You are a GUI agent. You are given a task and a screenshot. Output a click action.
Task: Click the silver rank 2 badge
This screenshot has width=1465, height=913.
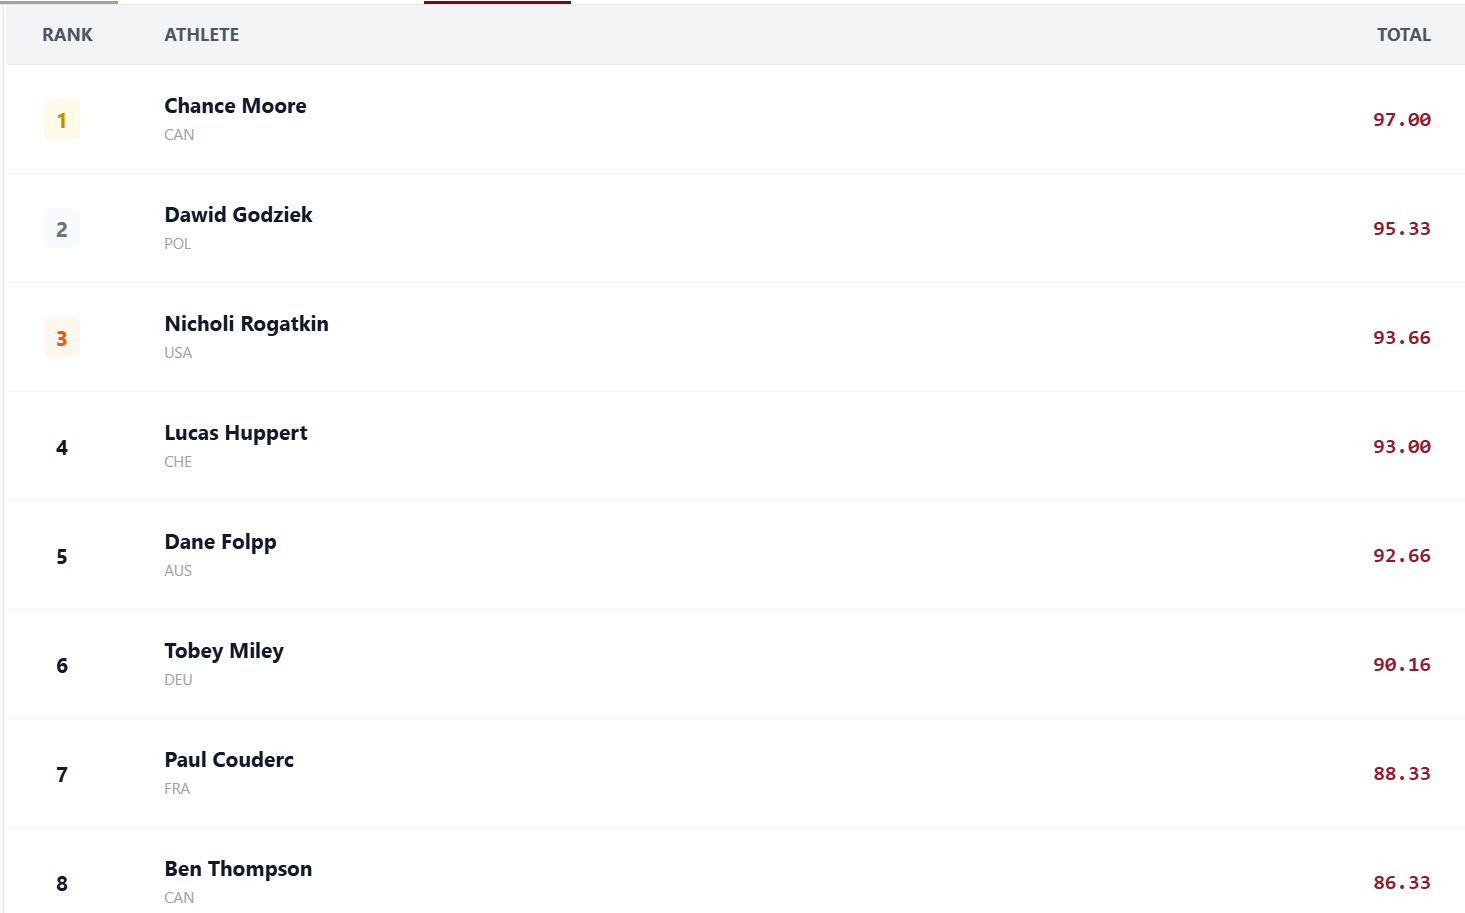pyautogui.click(x=62, y=229)
